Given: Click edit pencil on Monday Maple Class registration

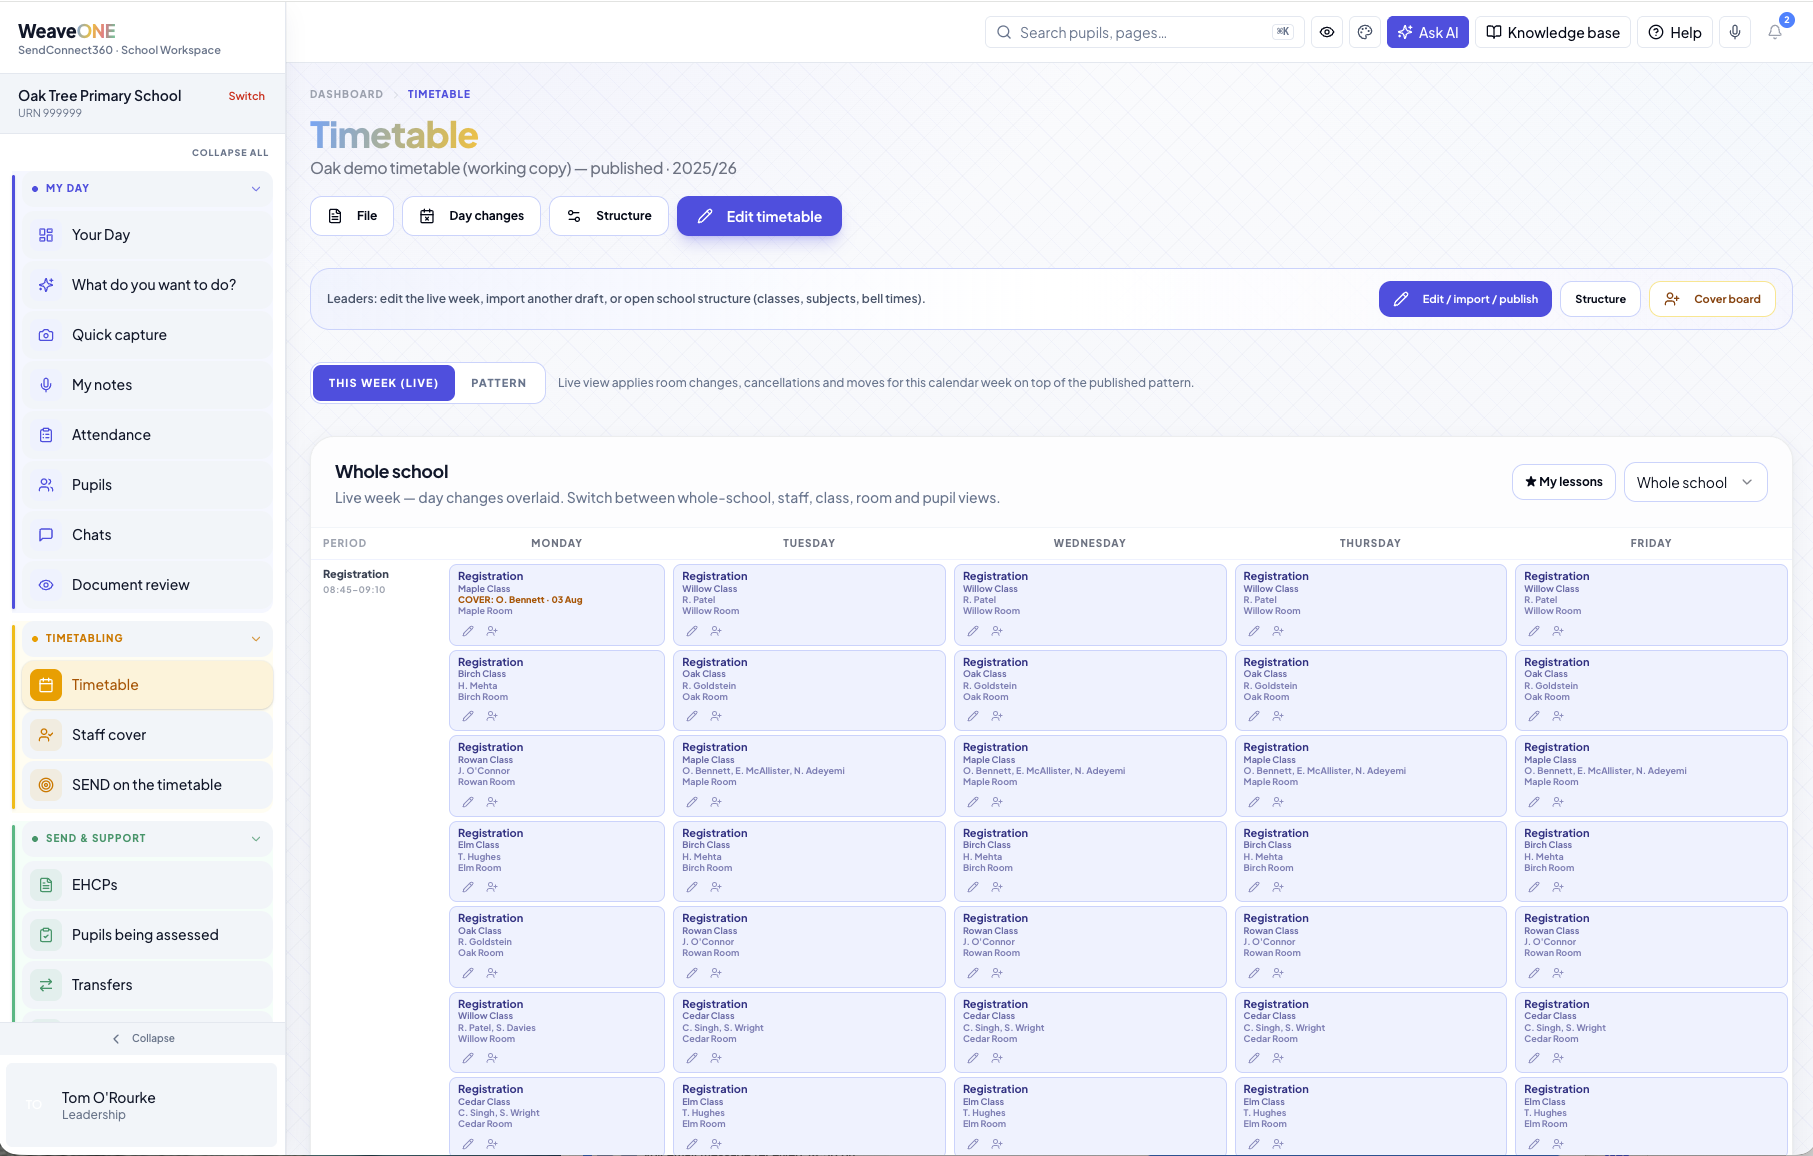Looking at the screenshot, I should pyautogui.click(x=468, y=631).
